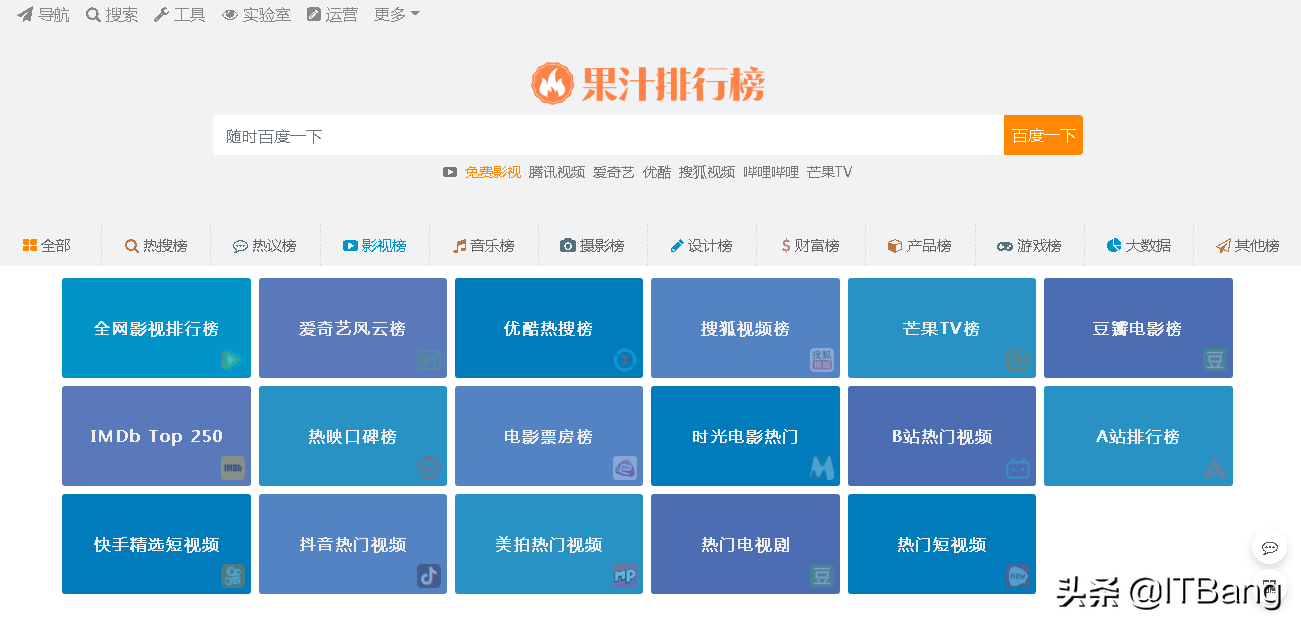Image resolution: width=1301 pixels, height=628 pixels.
Task: Open the 免费影视 link
Action: pos(493,172)
